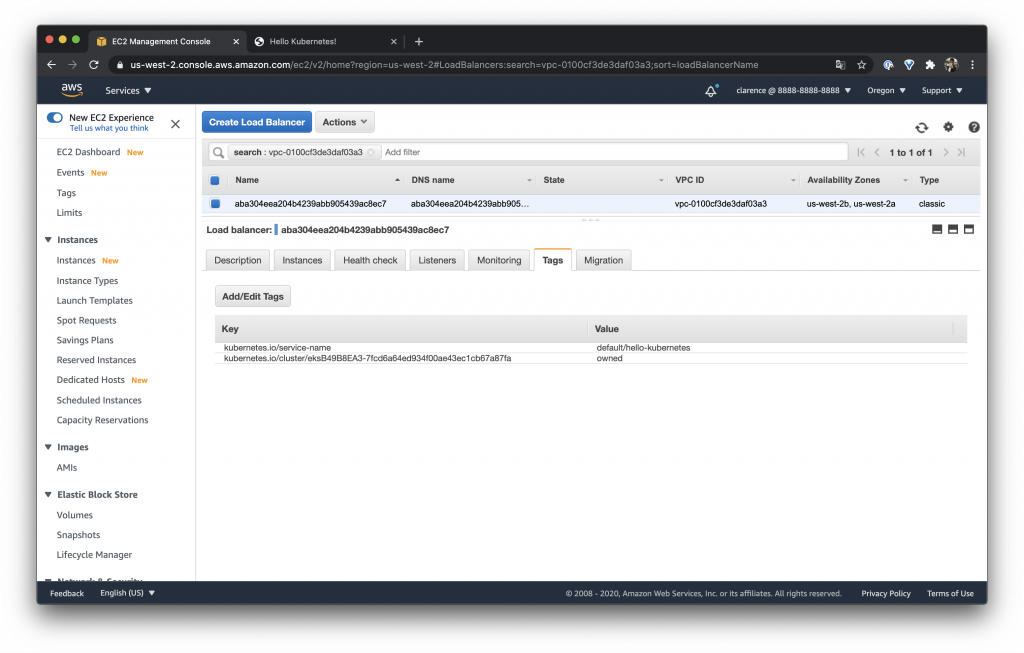Viewport: 1024px width, 653px height.
Task: Open table settings gear icon
Action: (x=948, y=127)
